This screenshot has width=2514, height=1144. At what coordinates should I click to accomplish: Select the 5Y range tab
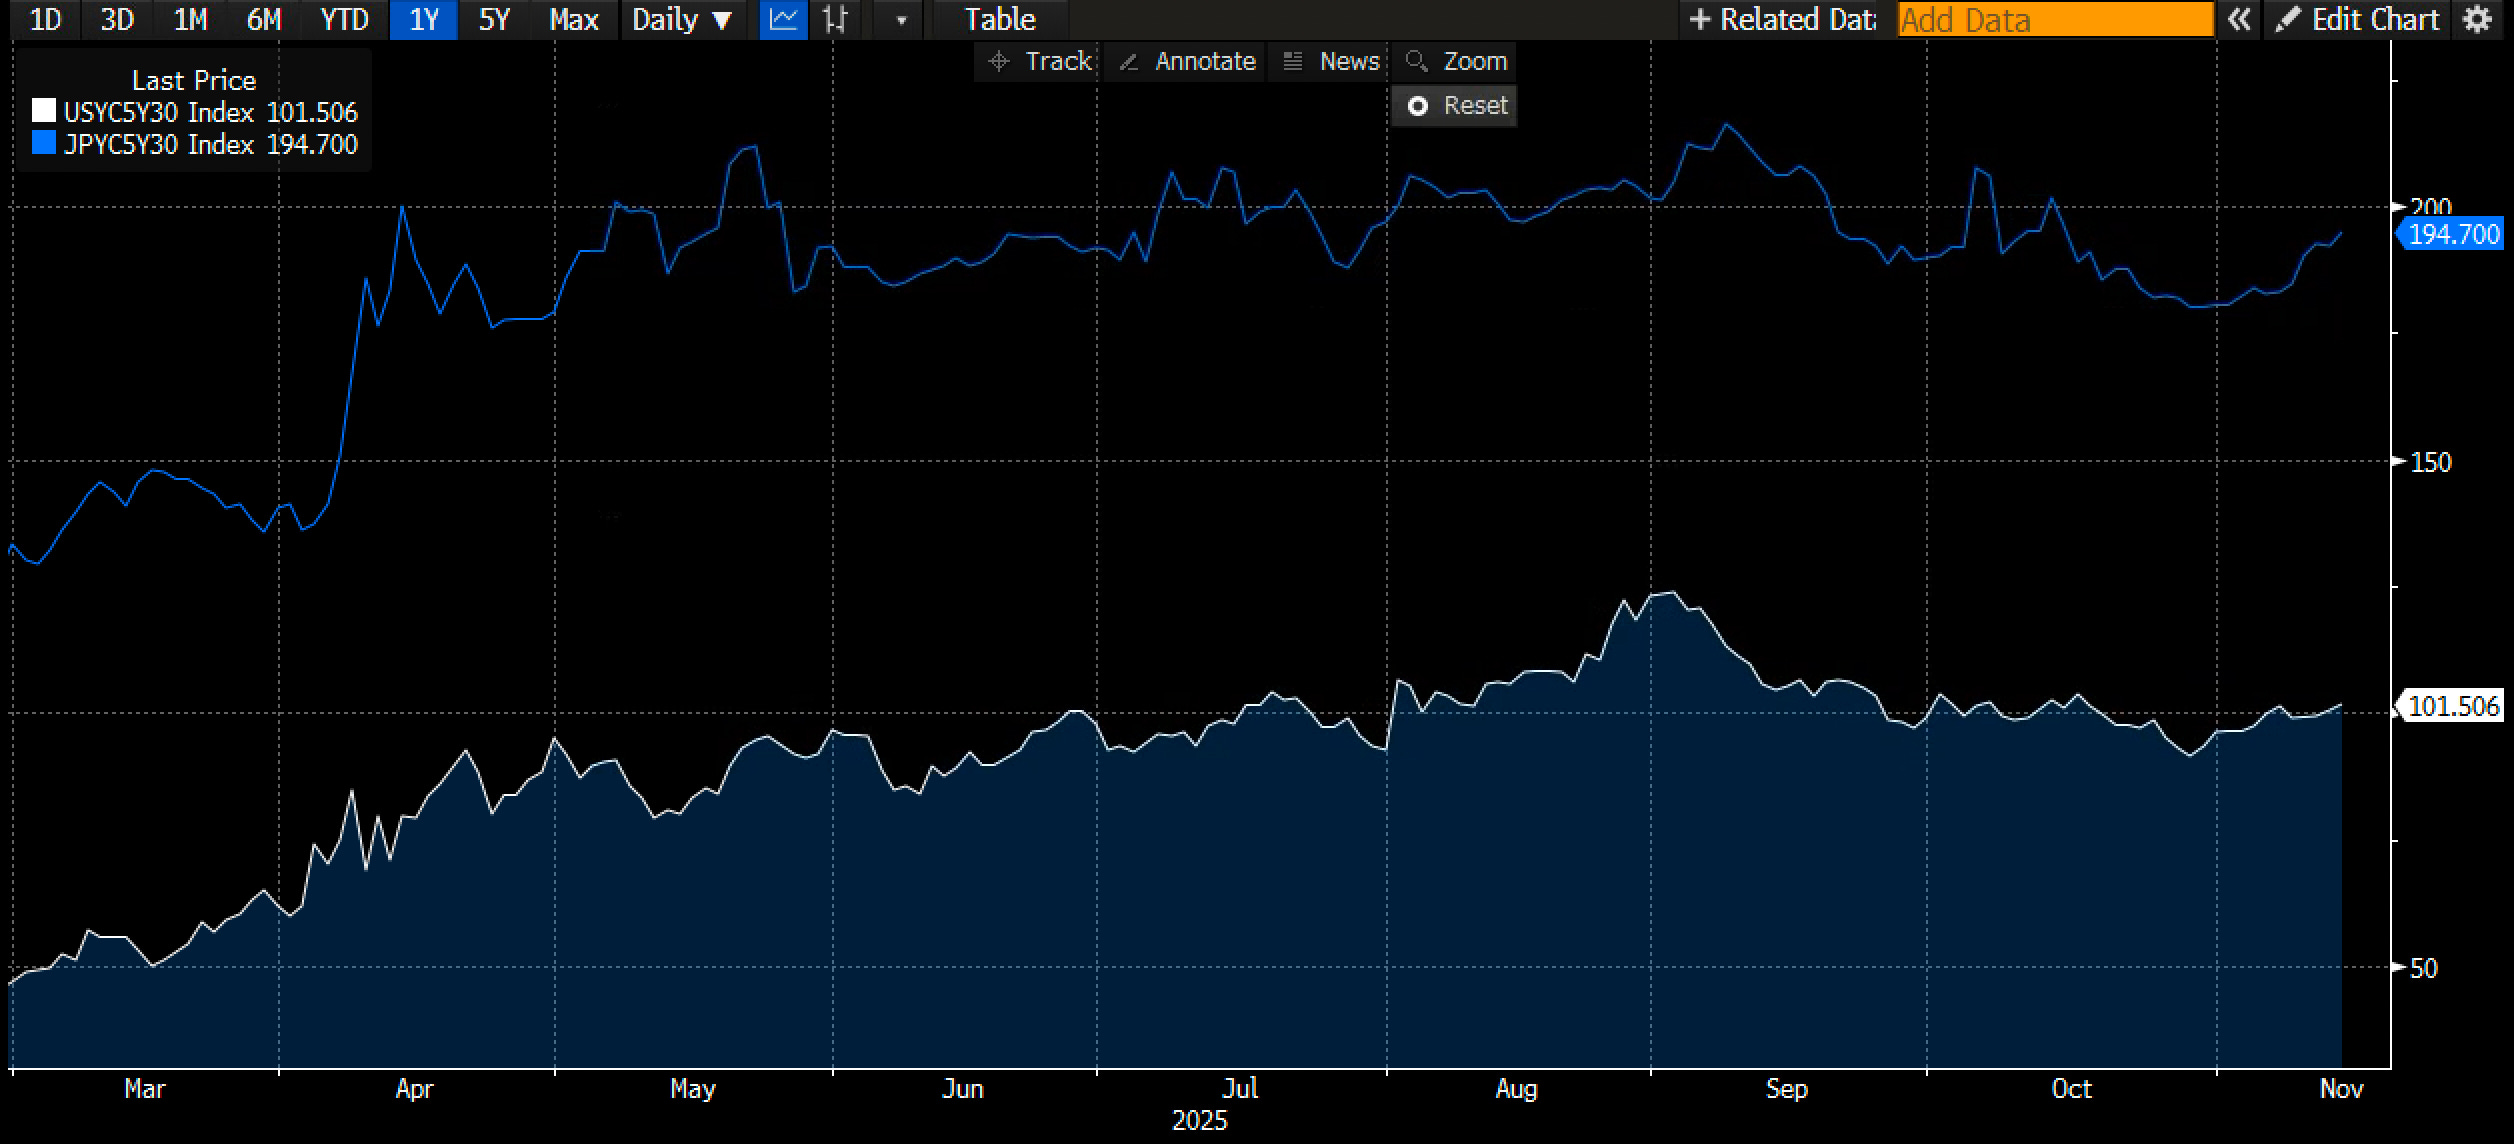[x=494, y=20]
